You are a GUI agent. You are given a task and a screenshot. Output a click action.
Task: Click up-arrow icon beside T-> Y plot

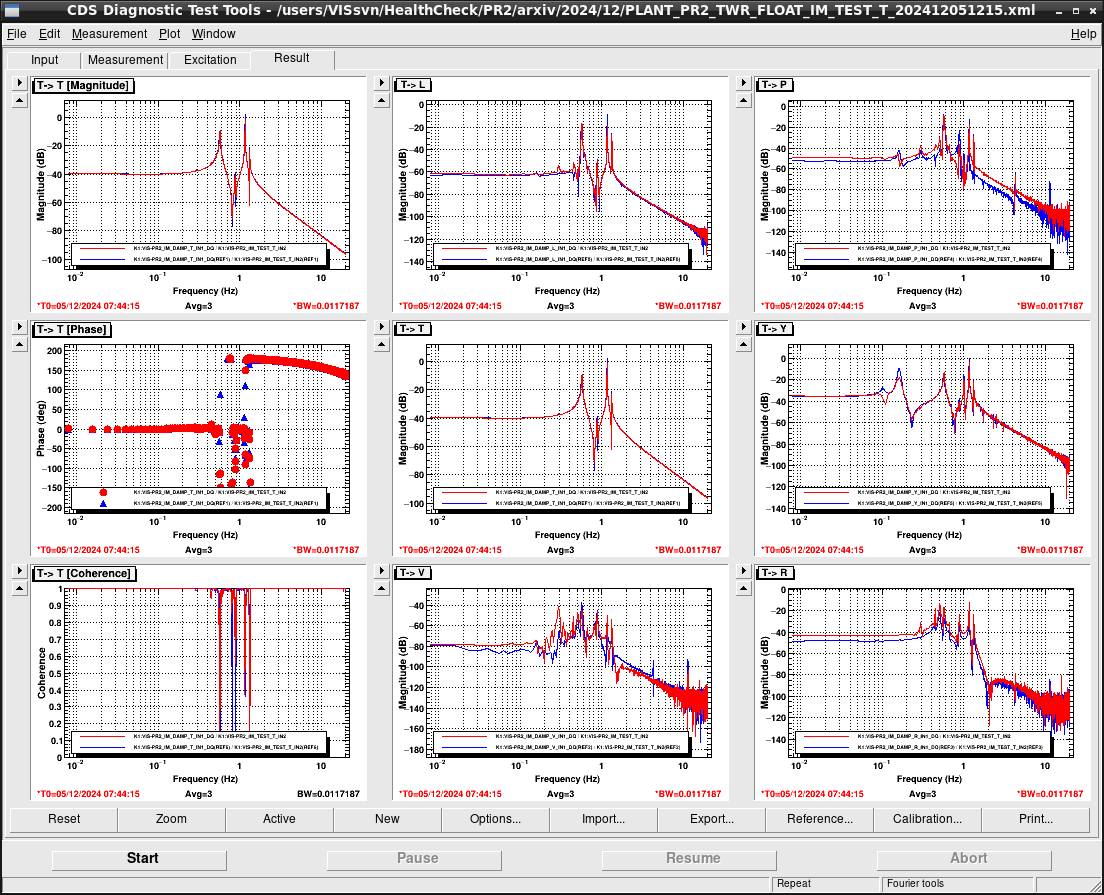pyautogui.click(x=744, y=344)
